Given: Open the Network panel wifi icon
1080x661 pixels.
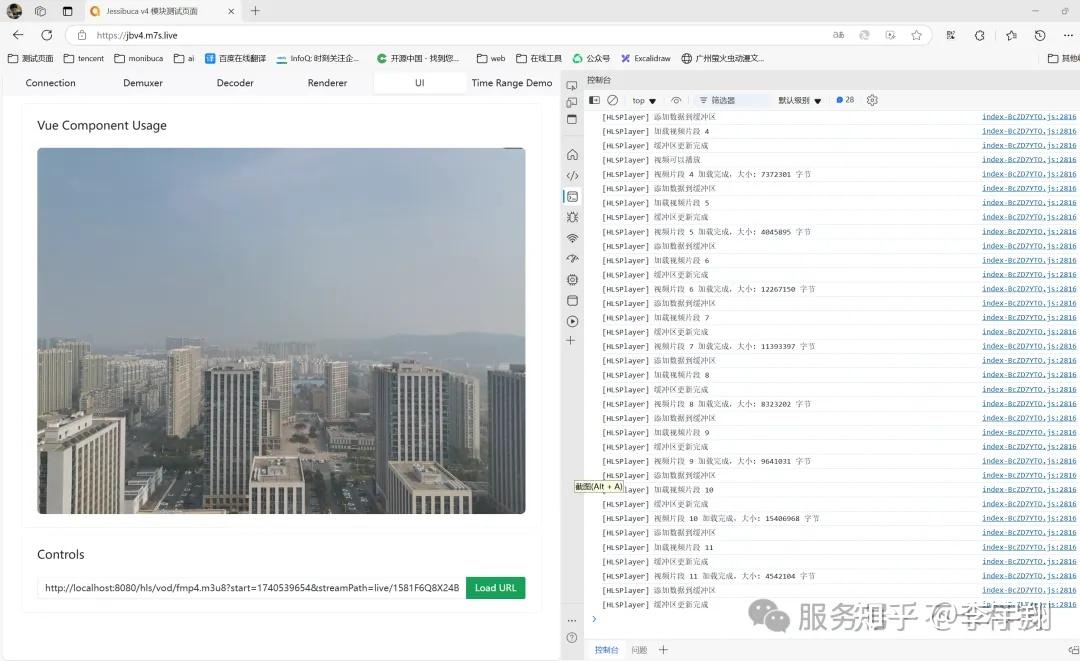Looking at the screenshot, I should pyautogui.click(x=572, y=236).
